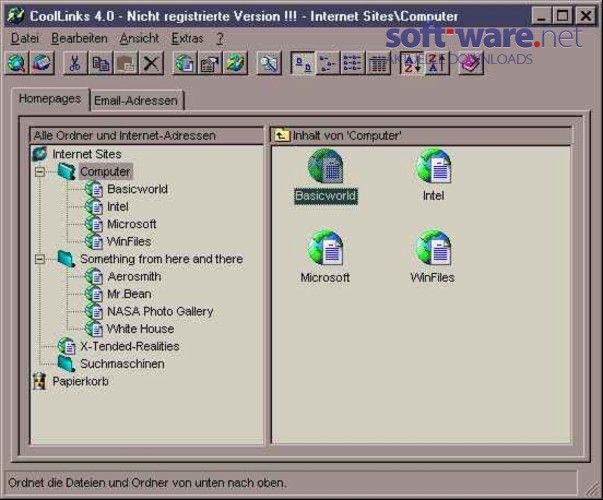Click the CoolLinks app icon in the title bar

click(16, 16)
